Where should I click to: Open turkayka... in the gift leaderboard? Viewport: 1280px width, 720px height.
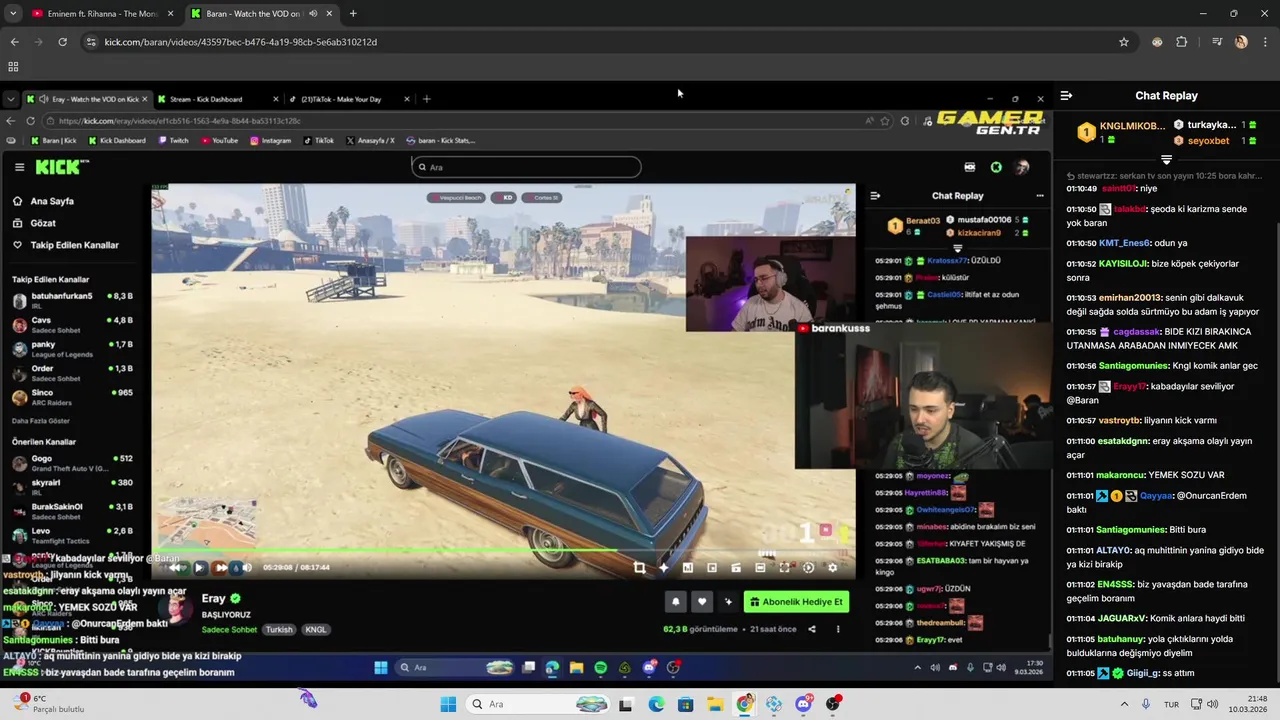(1211, 125)
